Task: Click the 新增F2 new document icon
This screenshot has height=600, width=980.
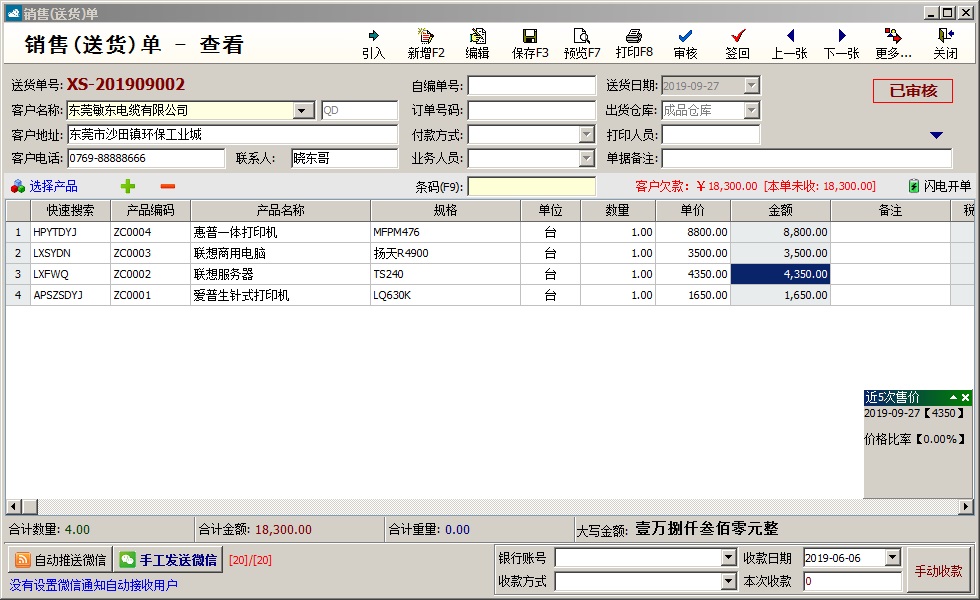Action: tap(426, 37)
